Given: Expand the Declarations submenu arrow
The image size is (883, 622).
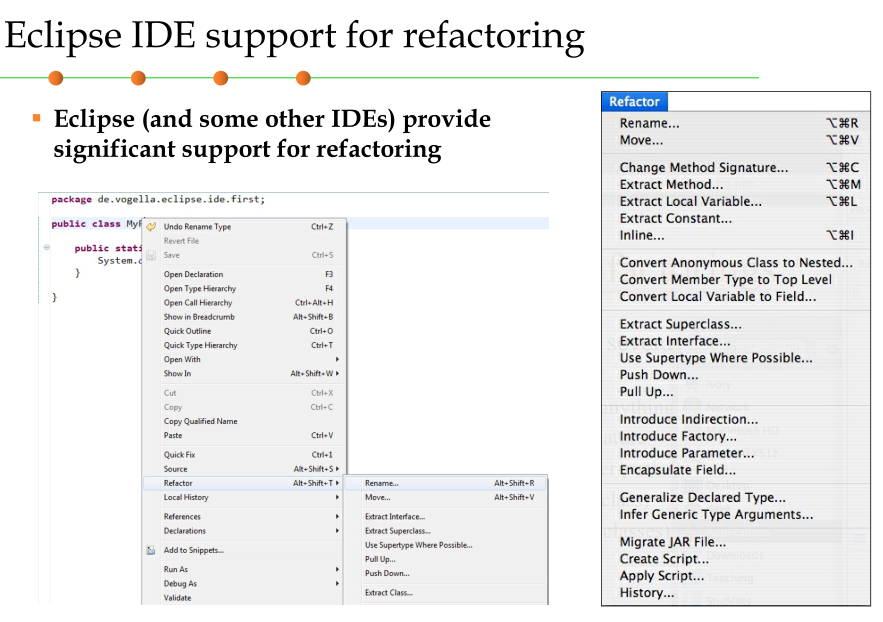Looking at the screenshot, I should 337,531.
